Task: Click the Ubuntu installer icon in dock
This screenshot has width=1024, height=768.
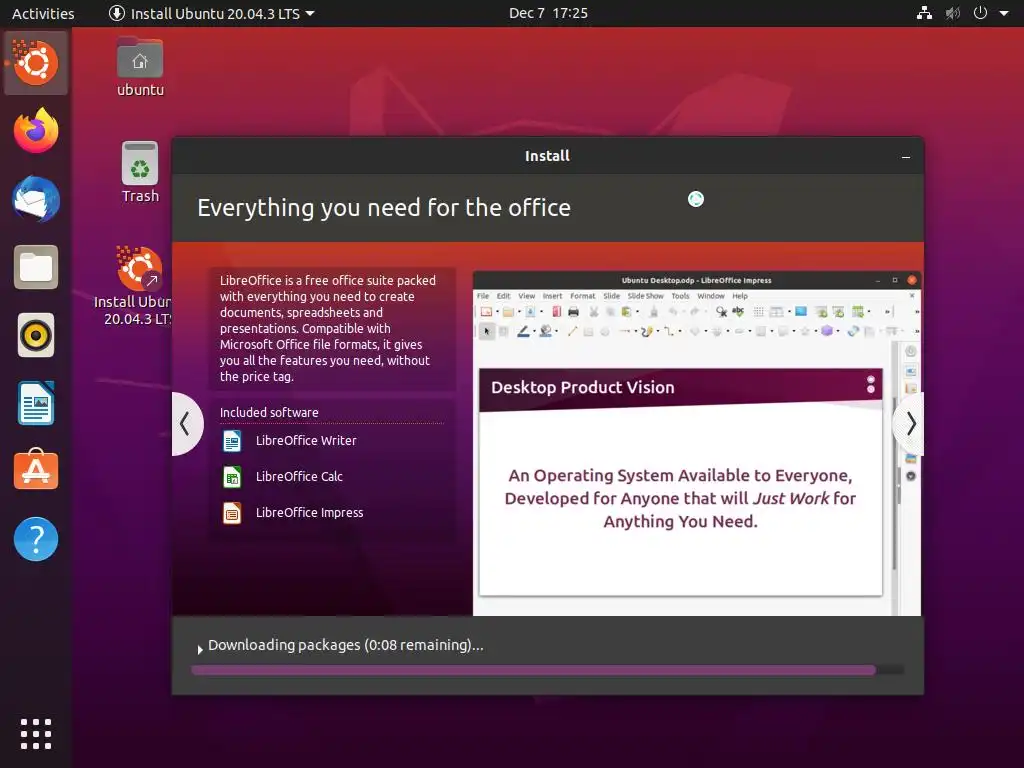Action: coord(36,63)
